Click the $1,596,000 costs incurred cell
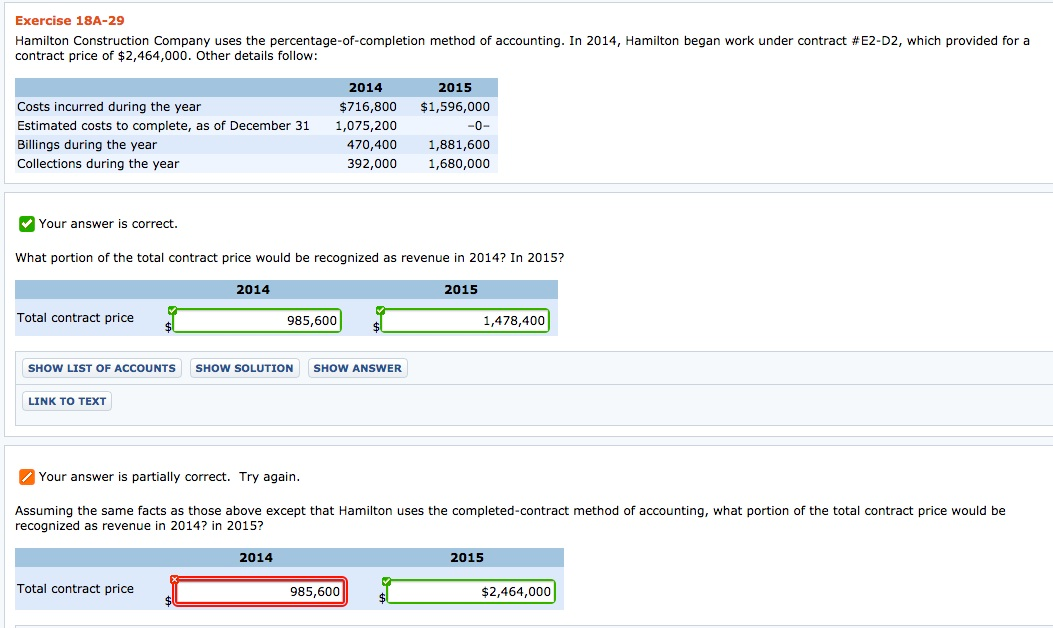 455,107
